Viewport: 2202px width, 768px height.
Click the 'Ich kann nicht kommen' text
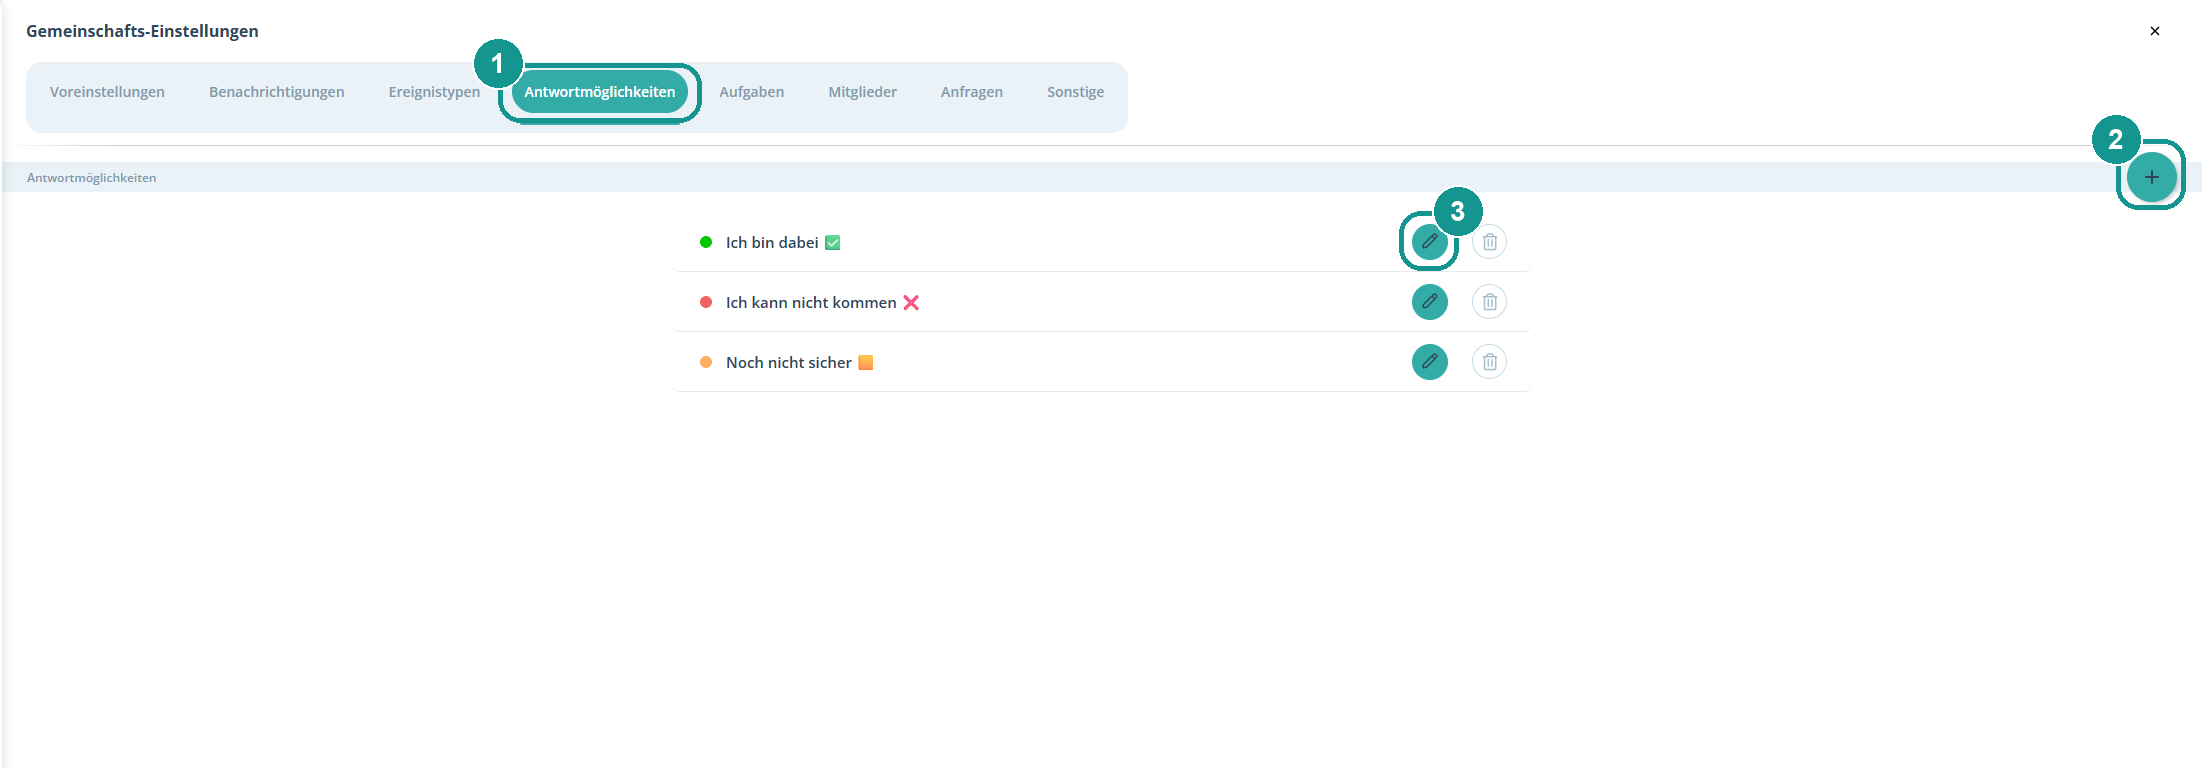click(811, 303)
